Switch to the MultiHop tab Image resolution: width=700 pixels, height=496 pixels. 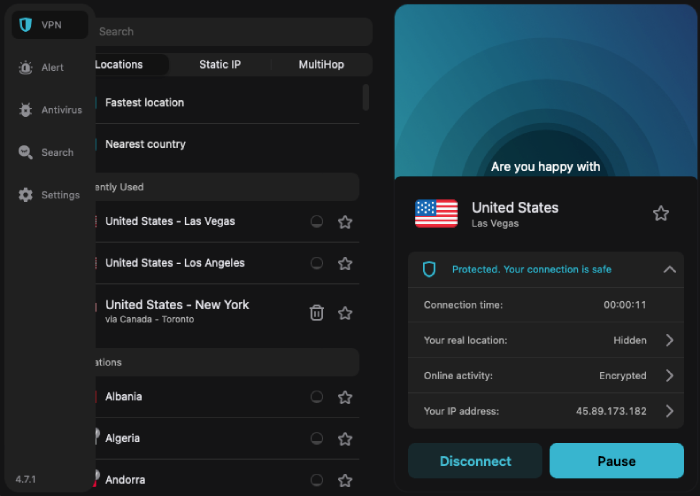pos(321,65)
